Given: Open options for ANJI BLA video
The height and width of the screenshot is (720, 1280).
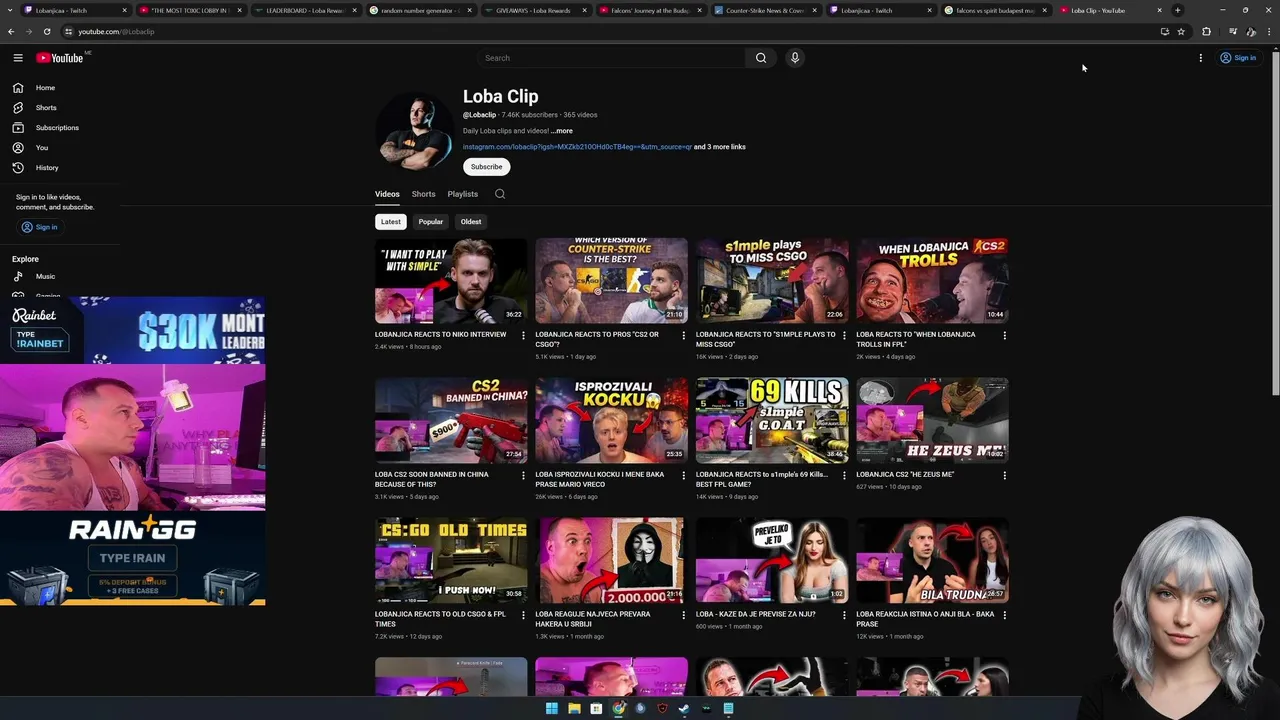Looking at the screenshot, I should (1005, 616).
